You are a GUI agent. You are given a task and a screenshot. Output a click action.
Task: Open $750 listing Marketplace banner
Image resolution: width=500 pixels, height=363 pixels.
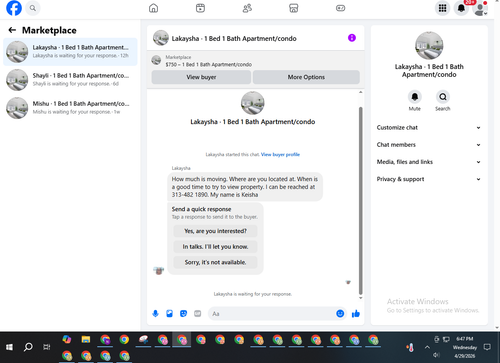point(256,61)
